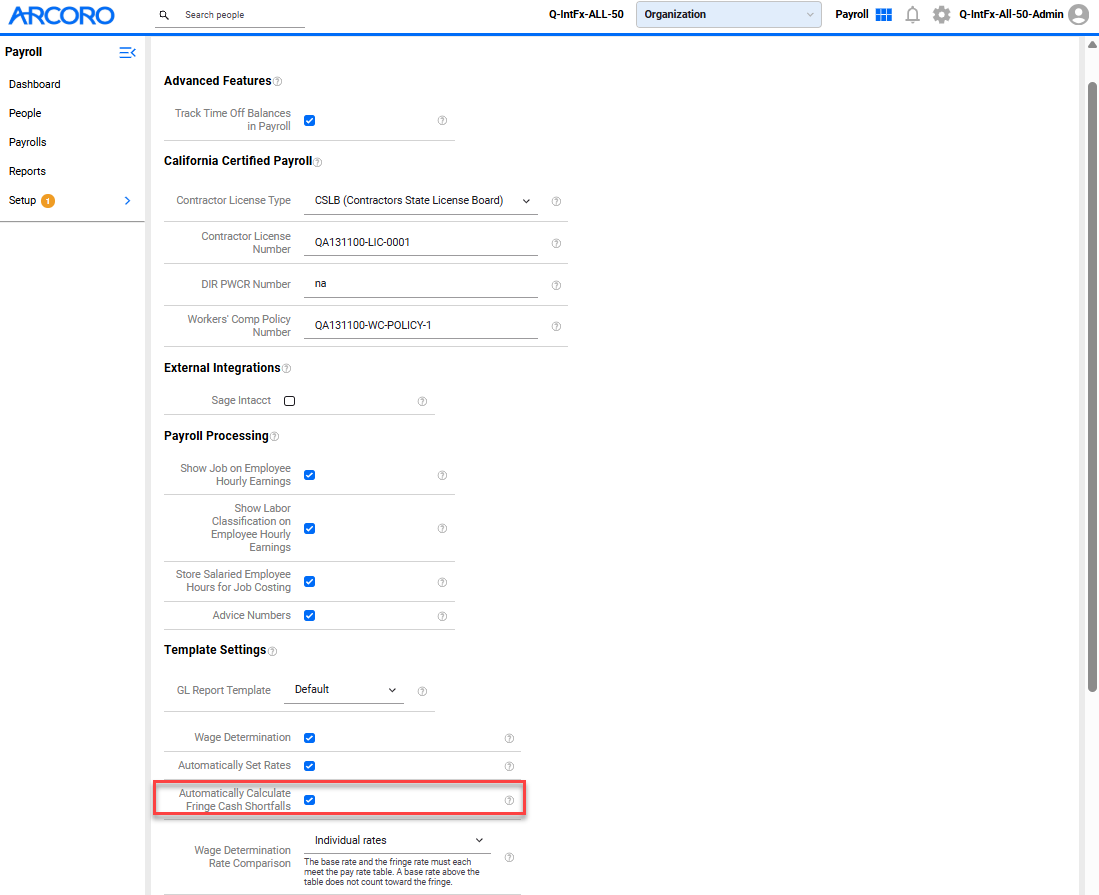This screenshot has height=895, width=1099.
Task: Show help for Automatically Calculate Fringe Cash Shortfalls
Action: [x=510, y=800]
